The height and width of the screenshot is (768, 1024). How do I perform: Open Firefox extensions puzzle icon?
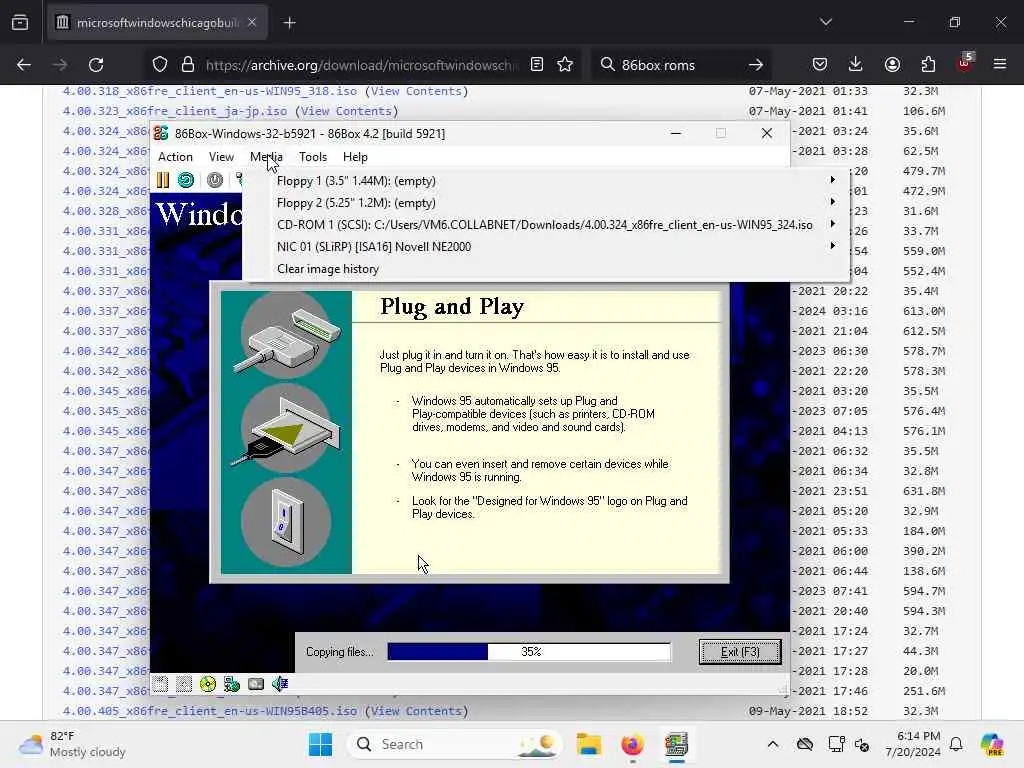928,65
